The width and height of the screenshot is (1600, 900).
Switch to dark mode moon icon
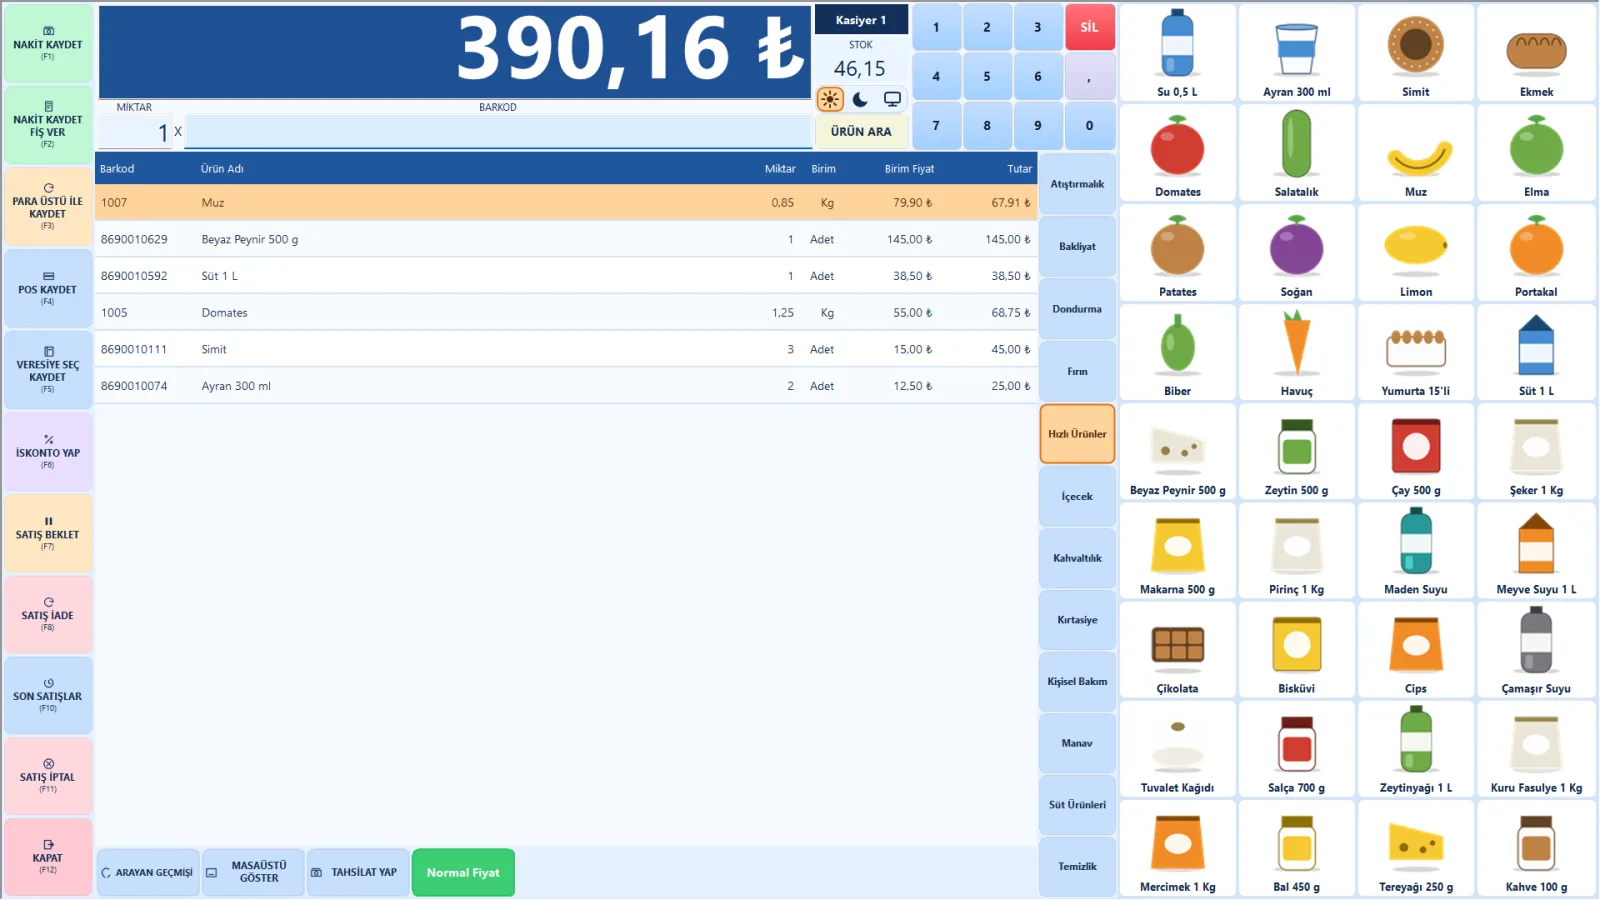click(x=860, y=99)
